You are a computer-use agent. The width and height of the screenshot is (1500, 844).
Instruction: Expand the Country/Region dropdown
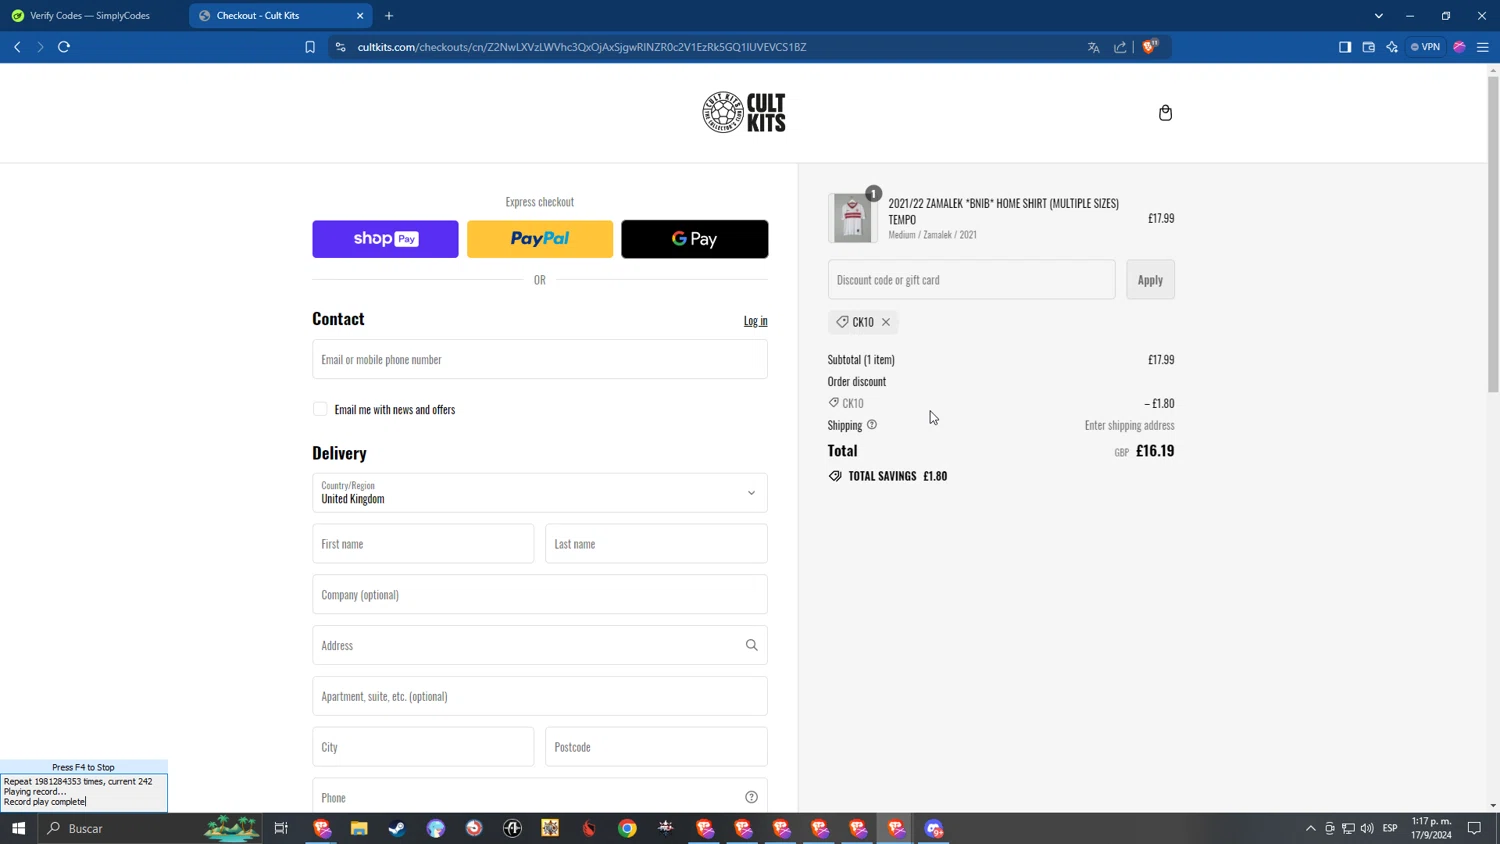(x=540, y=493)
